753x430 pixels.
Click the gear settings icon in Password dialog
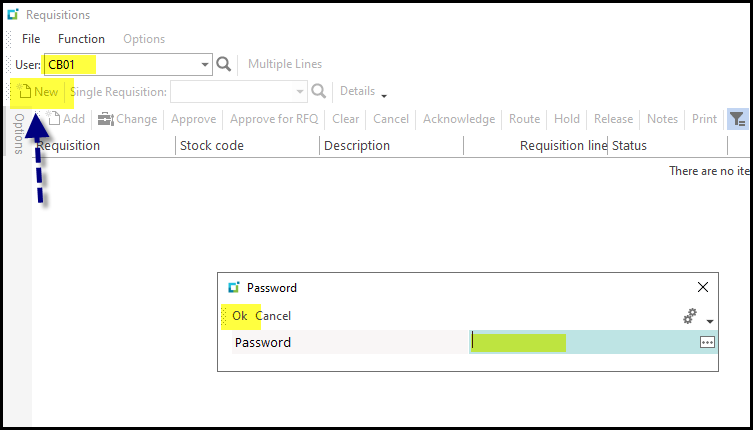tap(690, 316)
